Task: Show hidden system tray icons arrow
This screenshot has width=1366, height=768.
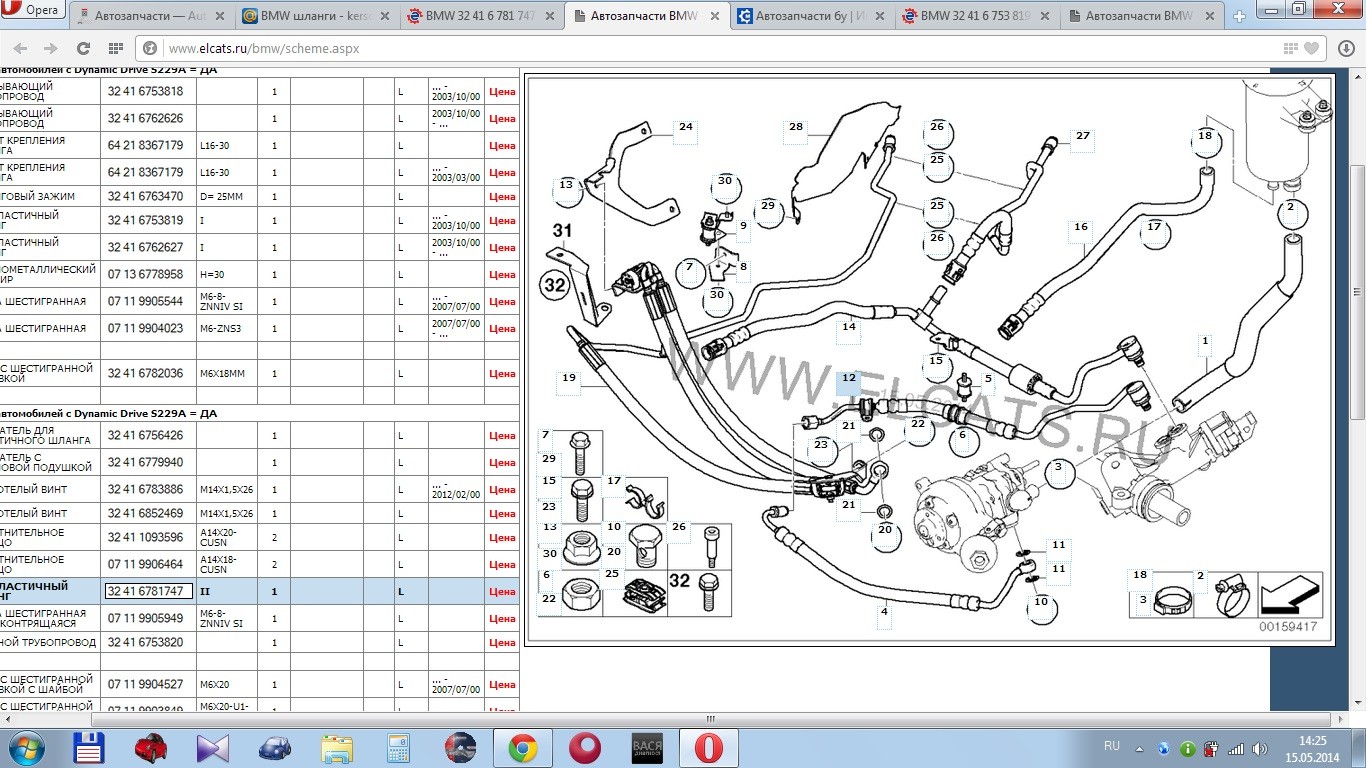Action: click(x=1141, y=748)
